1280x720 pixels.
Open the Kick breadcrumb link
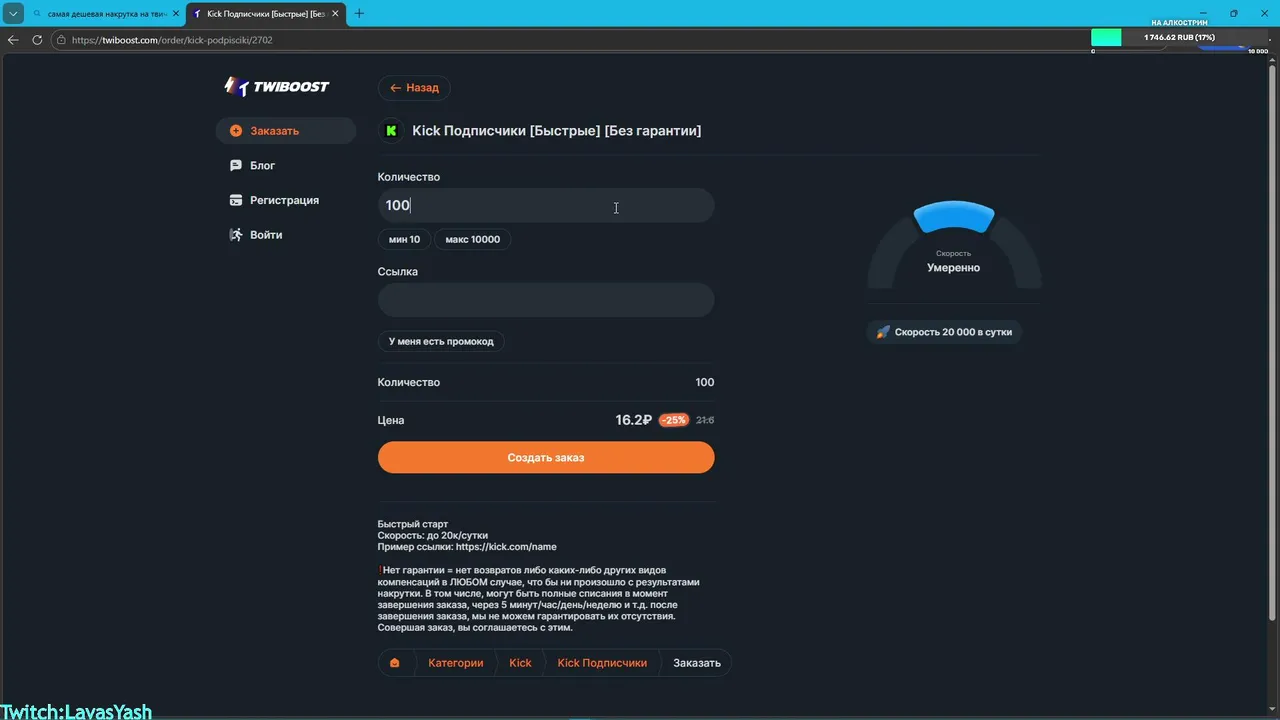(x=520, y=663)
